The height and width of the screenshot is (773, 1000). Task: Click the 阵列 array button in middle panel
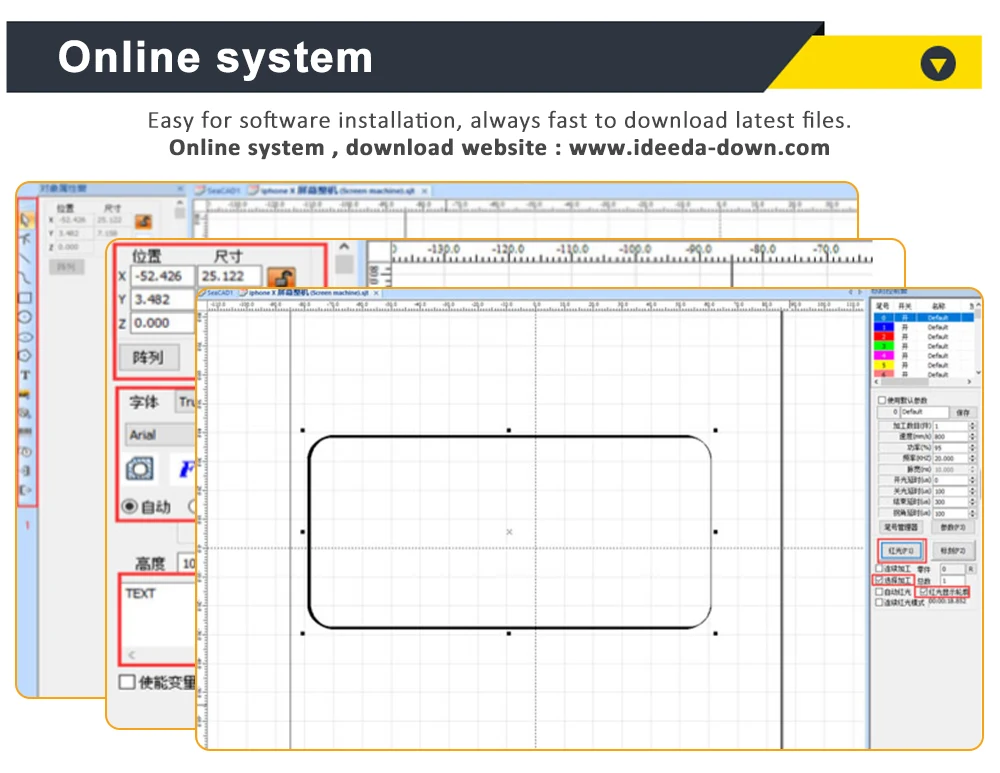click(x=148, y=357)
